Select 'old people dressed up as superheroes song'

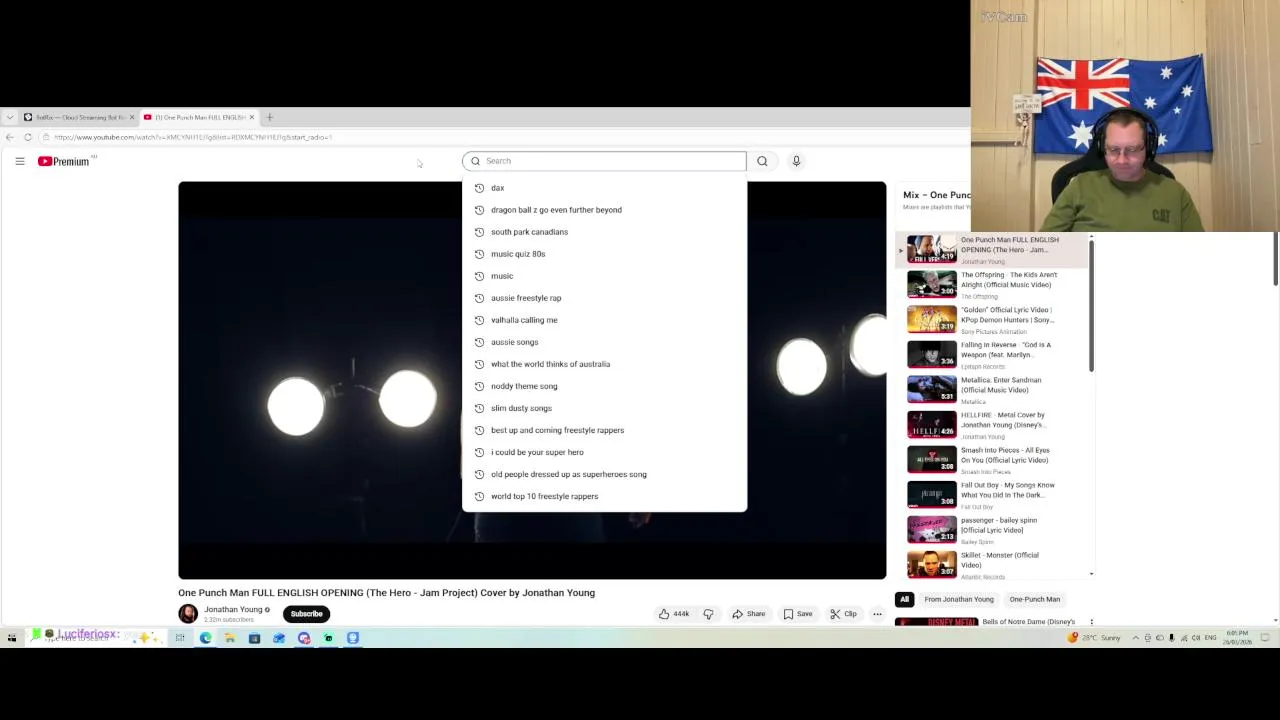tap(604, 474)
